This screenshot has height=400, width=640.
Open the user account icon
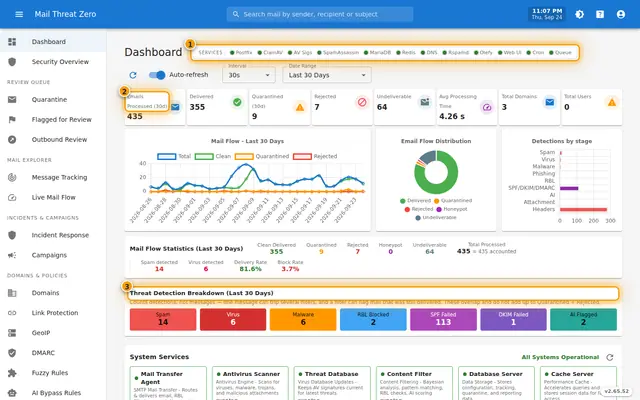(621, 14)
